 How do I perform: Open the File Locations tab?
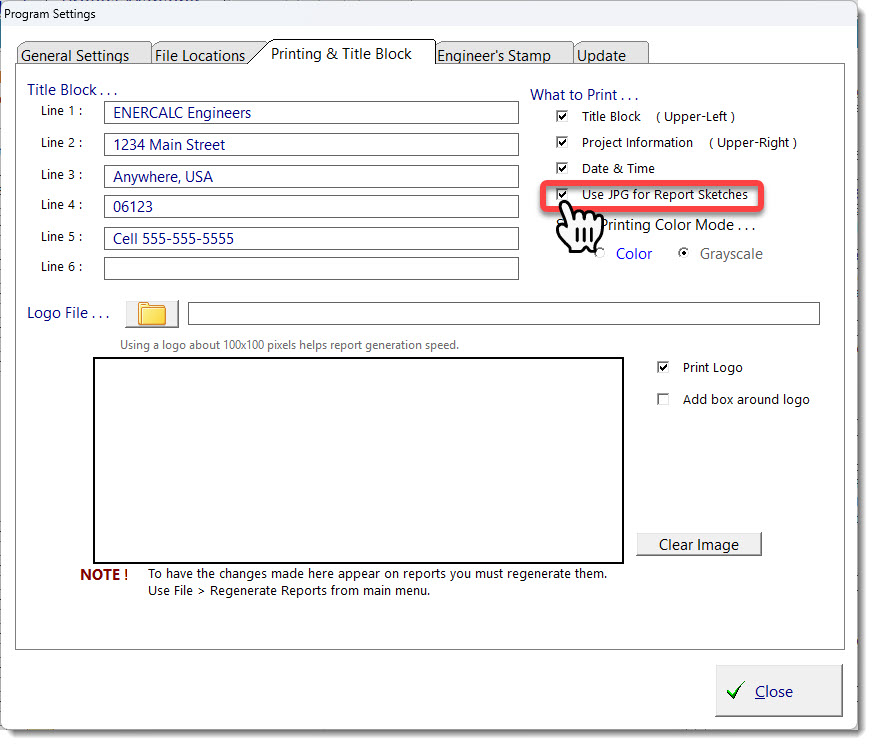click(200, 55)
